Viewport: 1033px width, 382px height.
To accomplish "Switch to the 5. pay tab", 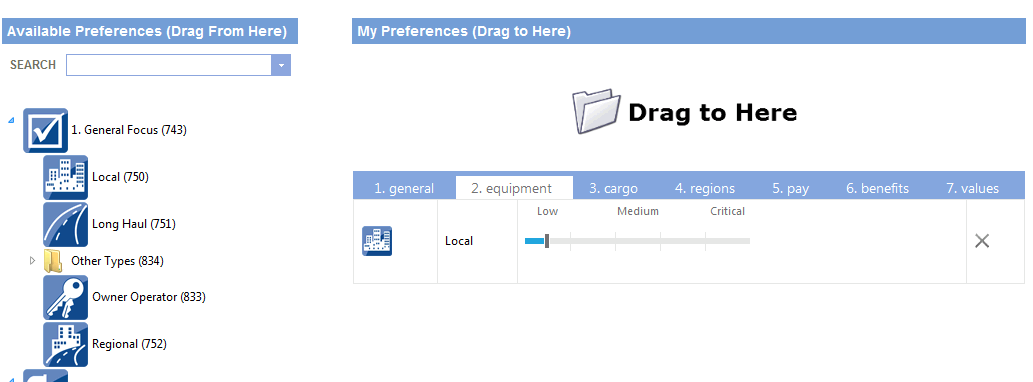I will pos(791,188).
